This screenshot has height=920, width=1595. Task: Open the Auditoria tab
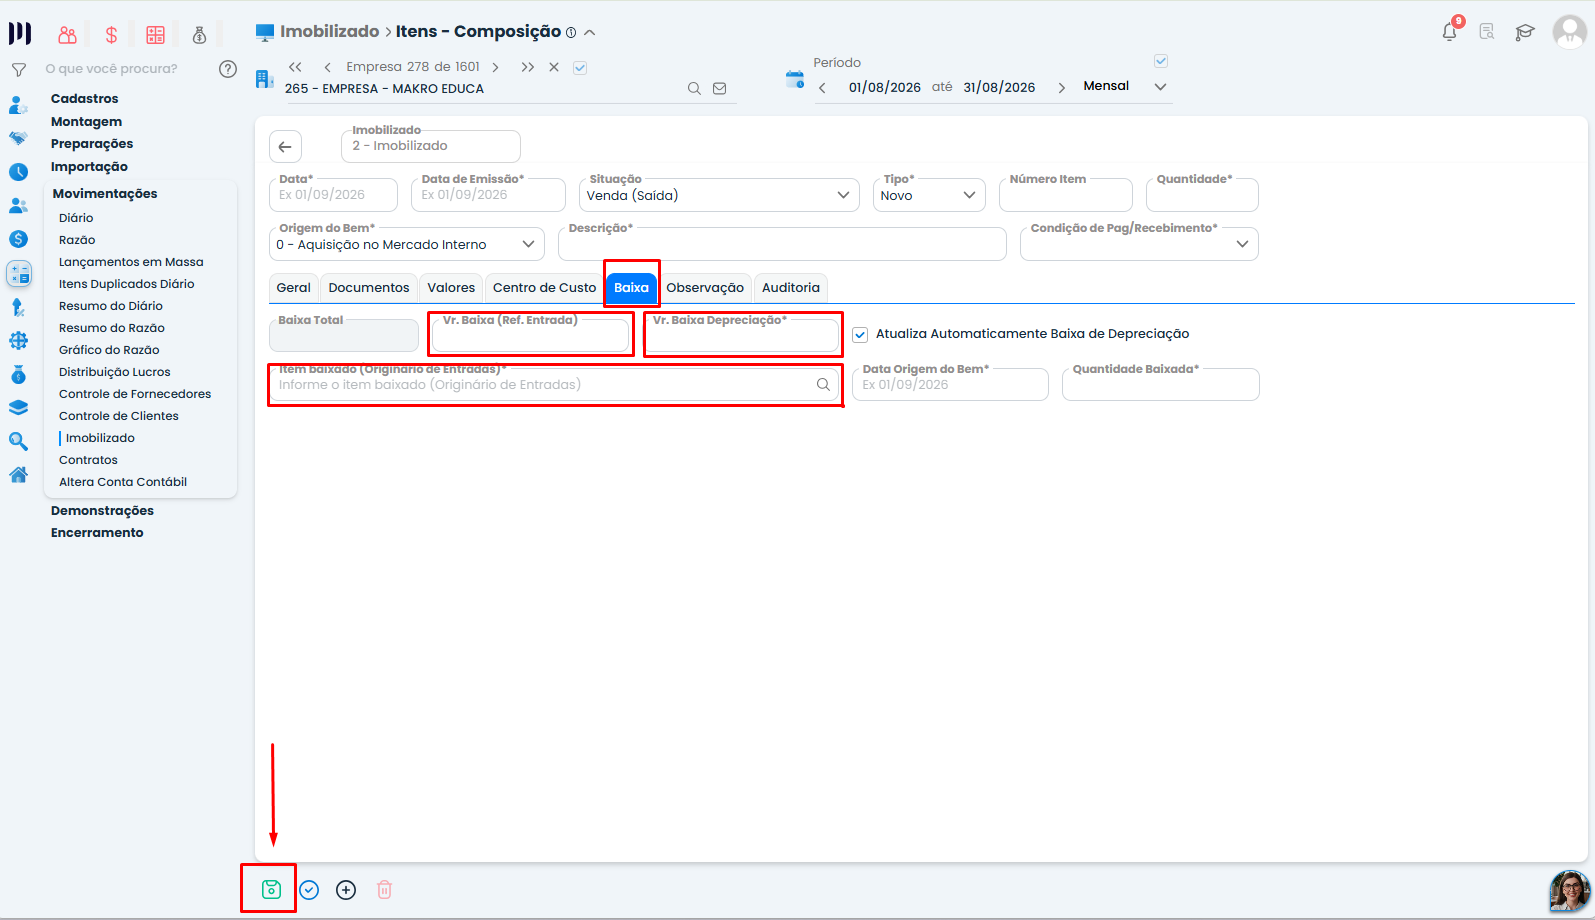click(x=791, y=288)
